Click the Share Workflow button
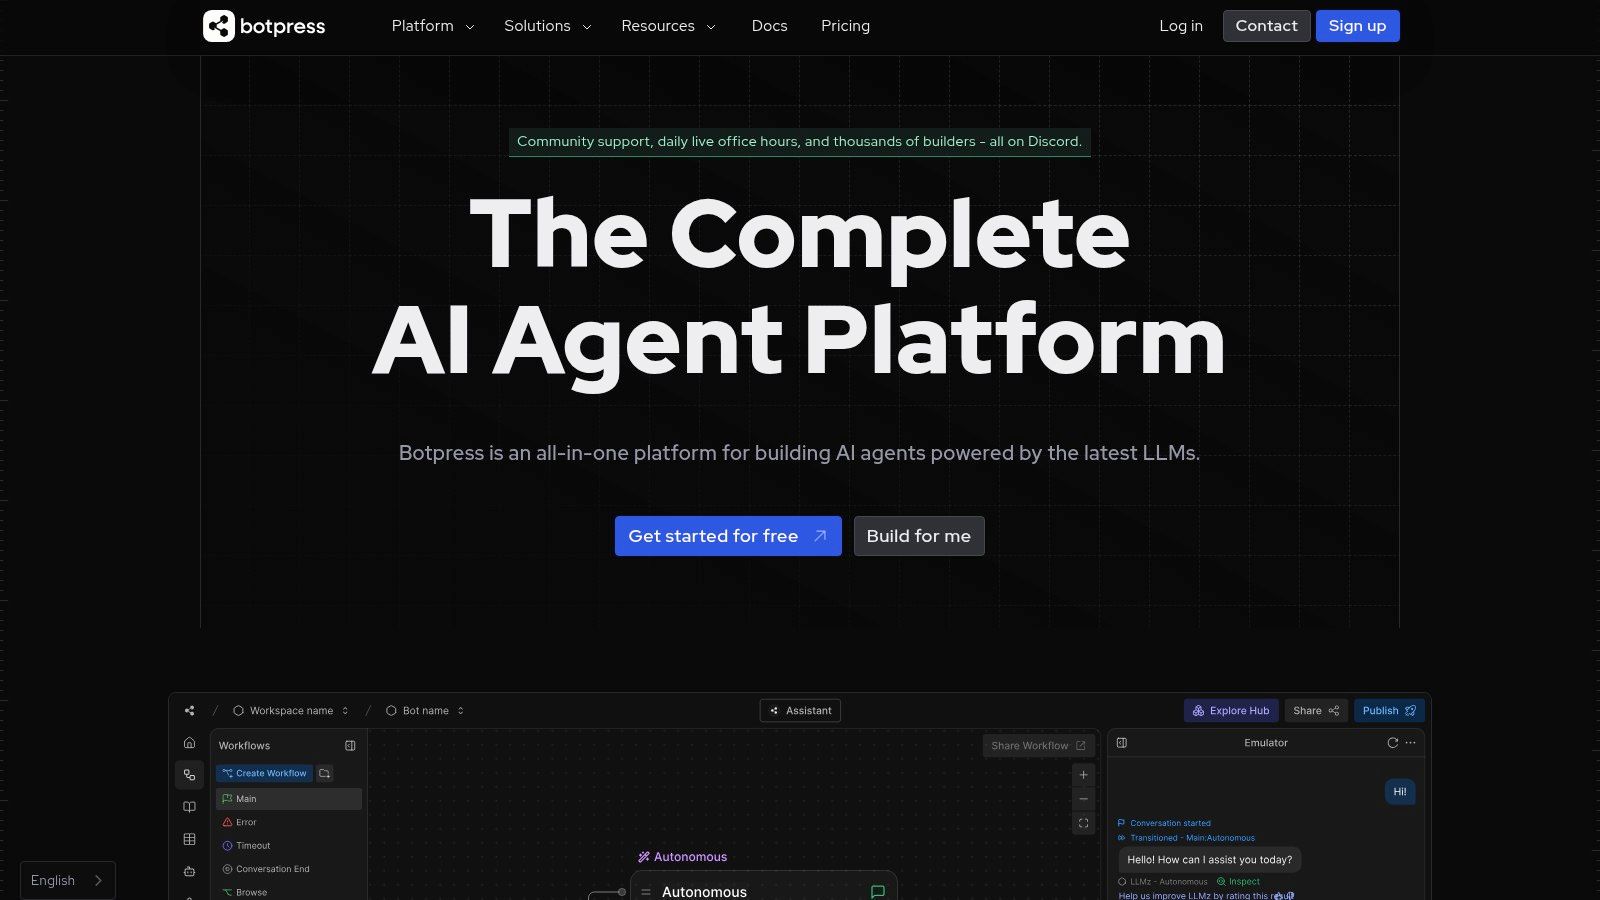The width and height of the screenshot is (1600, 900). point(1038,746)
